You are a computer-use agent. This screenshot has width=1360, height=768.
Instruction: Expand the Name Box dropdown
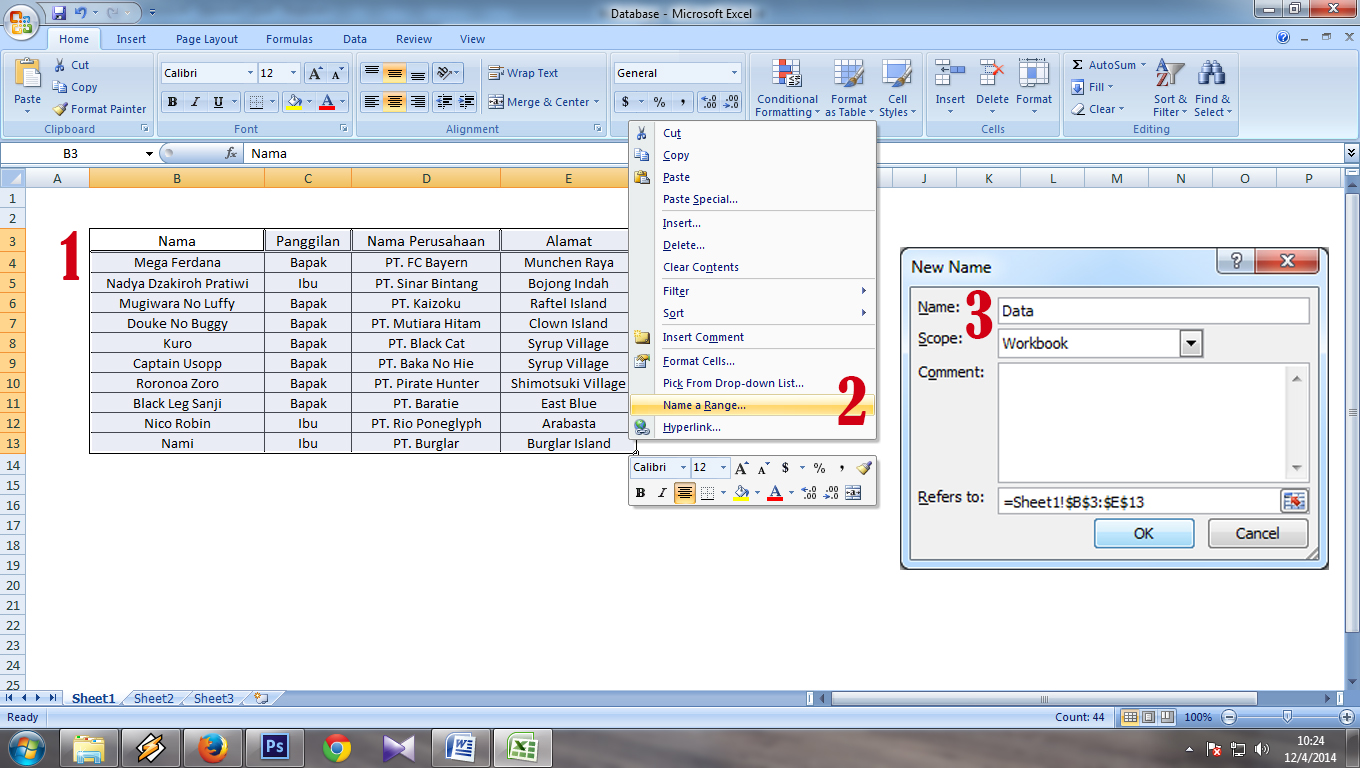pyautogui.click(x=149, y=153)
